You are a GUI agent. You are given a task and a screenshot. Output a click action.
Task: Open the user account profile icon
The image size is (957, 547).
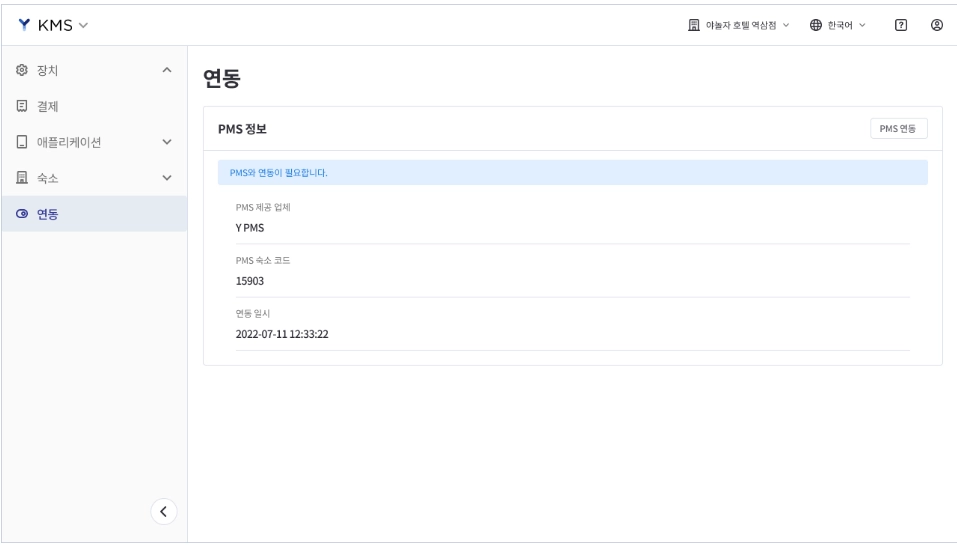[x=937, y=25]
